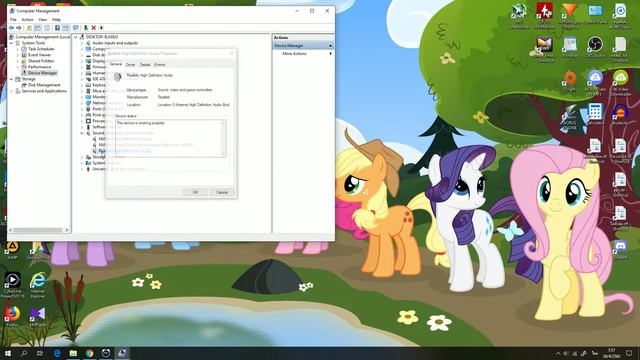
Task: Select Task Scheduler in the console tree
Action: tap(41, 49)
